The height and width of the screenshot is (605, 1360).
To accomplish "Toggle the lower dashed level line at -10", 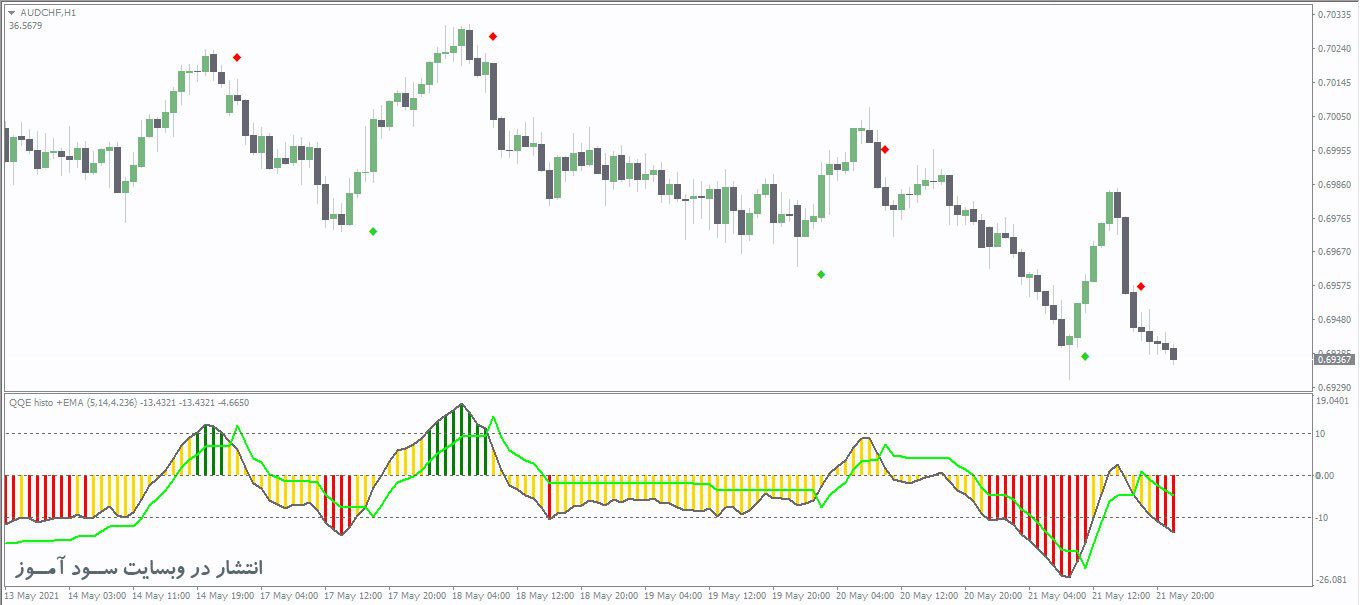I will tap(600, 516).
